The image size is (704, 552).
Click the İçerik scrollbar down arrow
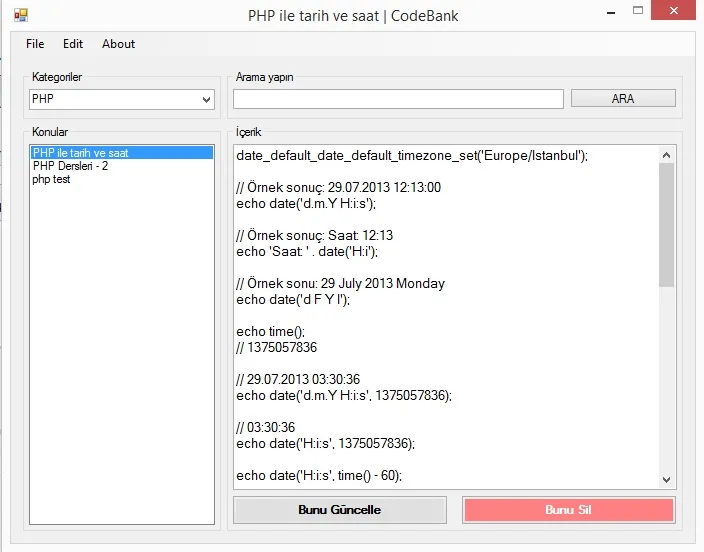(x=667, y=480)
